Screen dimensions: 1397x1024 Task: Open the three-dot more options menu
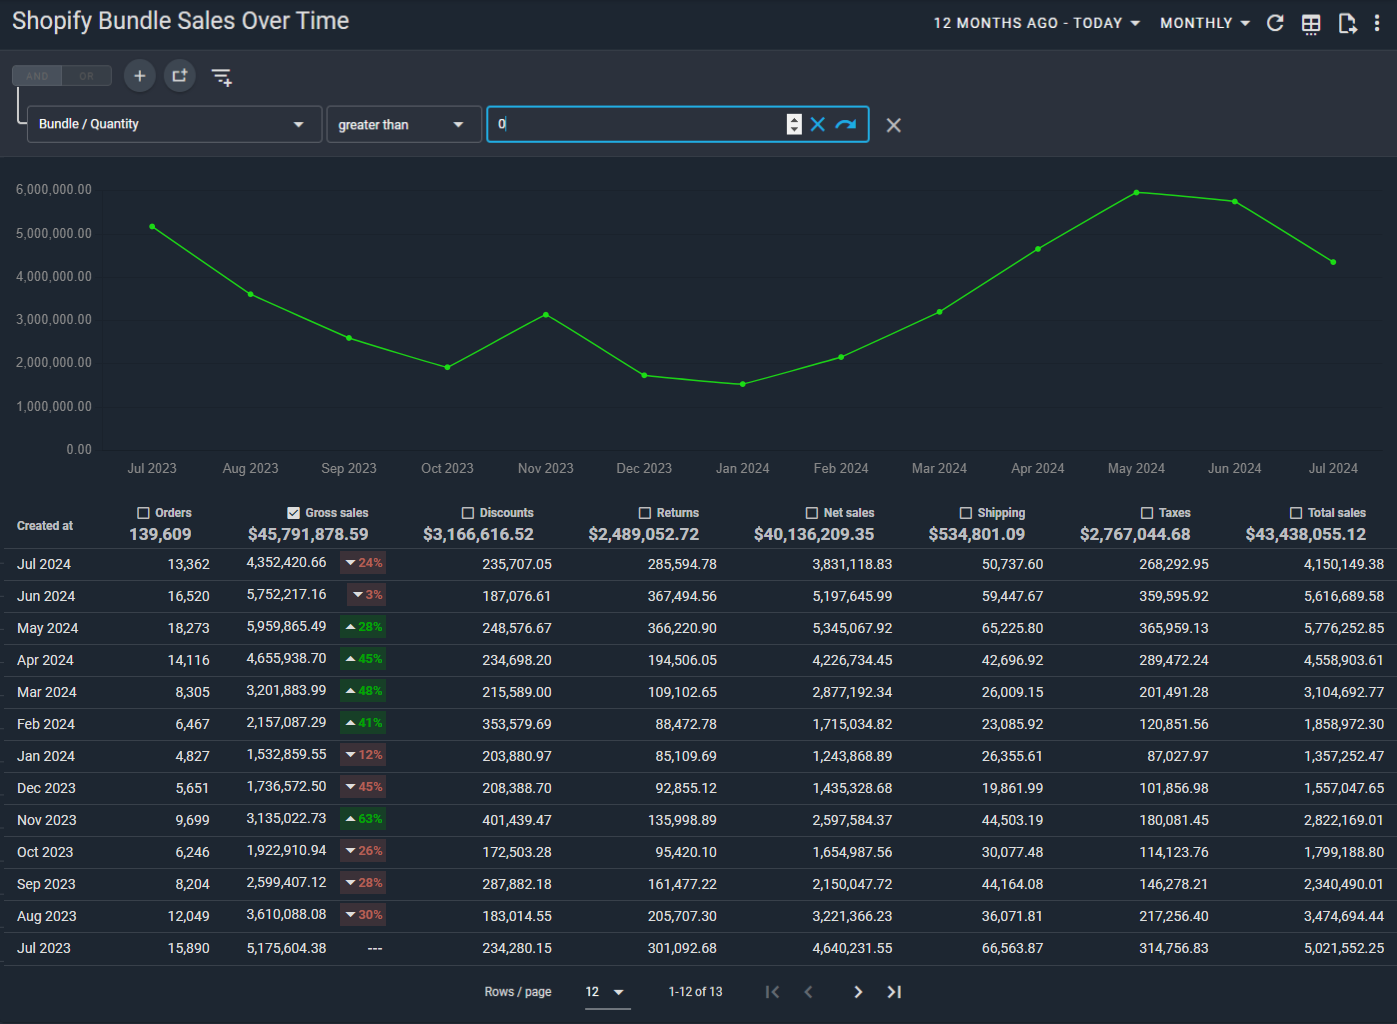pos(1377,23)
